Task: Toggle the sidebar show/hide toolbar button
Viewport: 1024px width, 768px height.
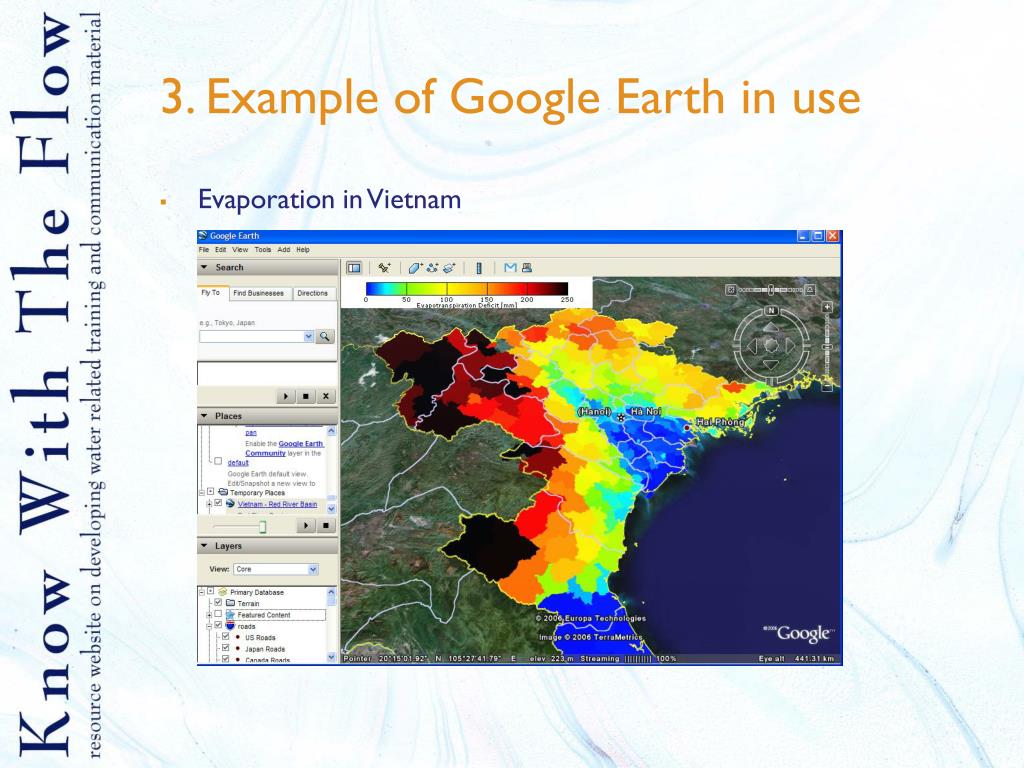Action: pyautogui.click(x=354, y=268)
